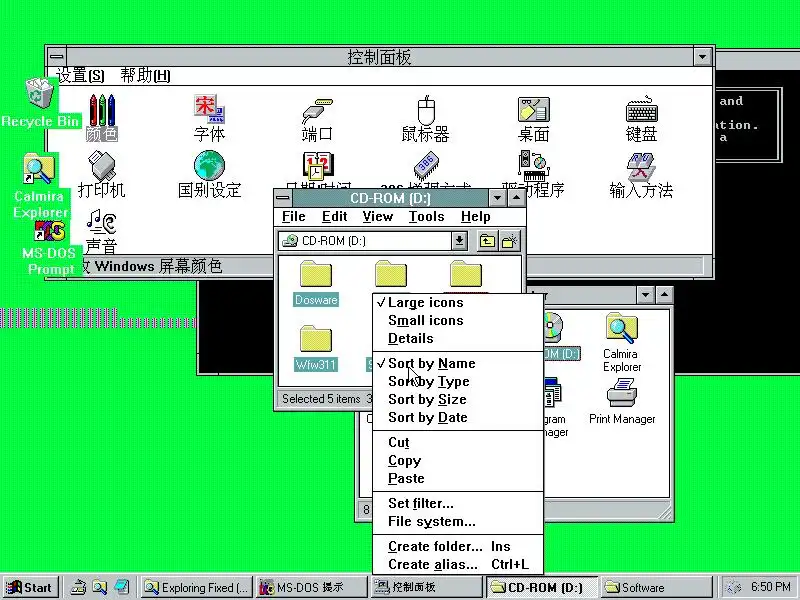This screenshot has height=600, width=800.
Task: Select Calmira Explorer icon in Software window
Action: (622, 343)
